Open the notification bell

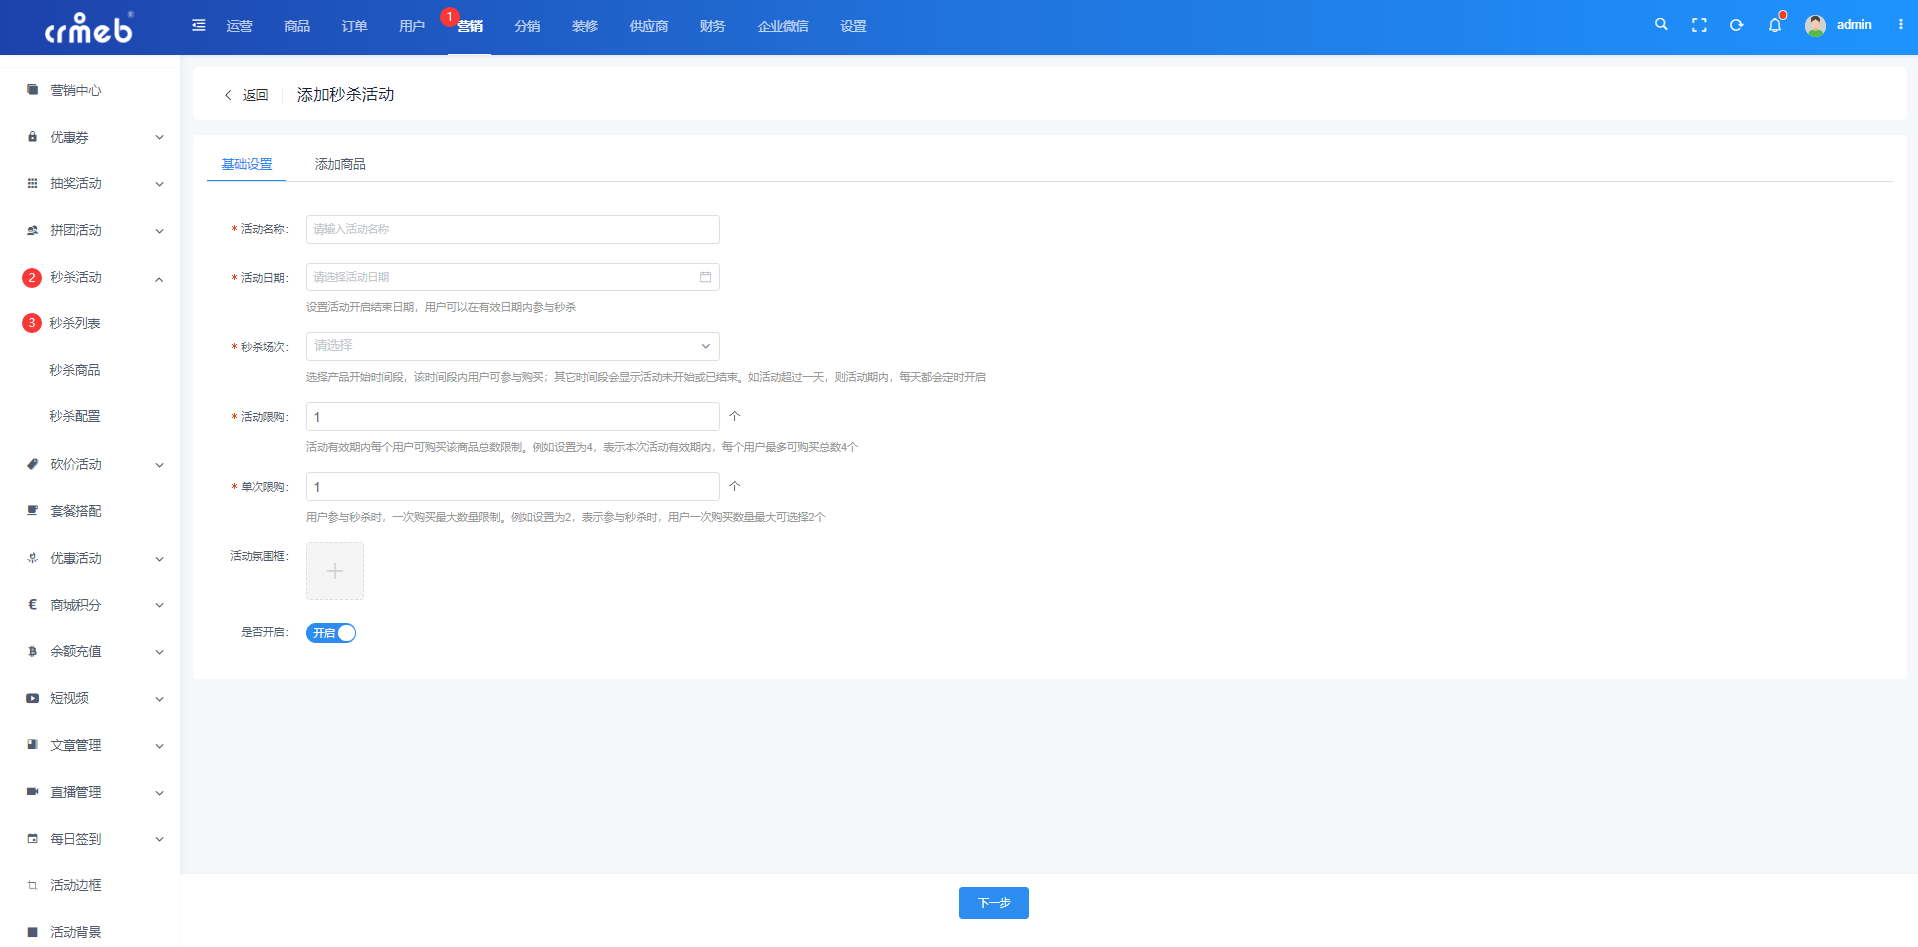tap(1775, 25)
